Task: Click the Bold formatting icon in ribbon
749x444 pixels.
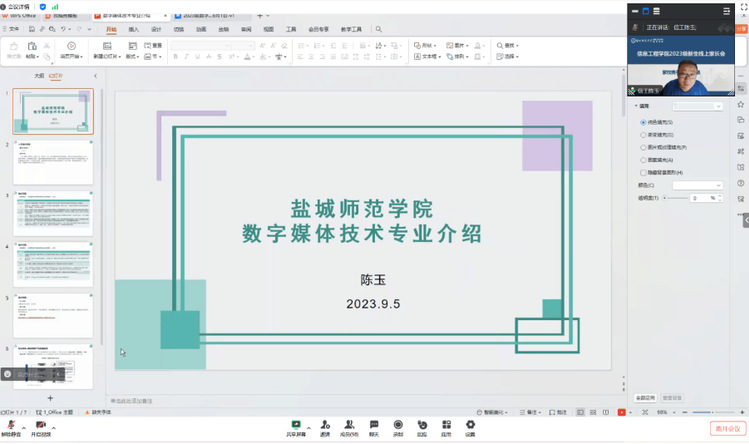Action: pyautogui.click(x=175, y=57)
